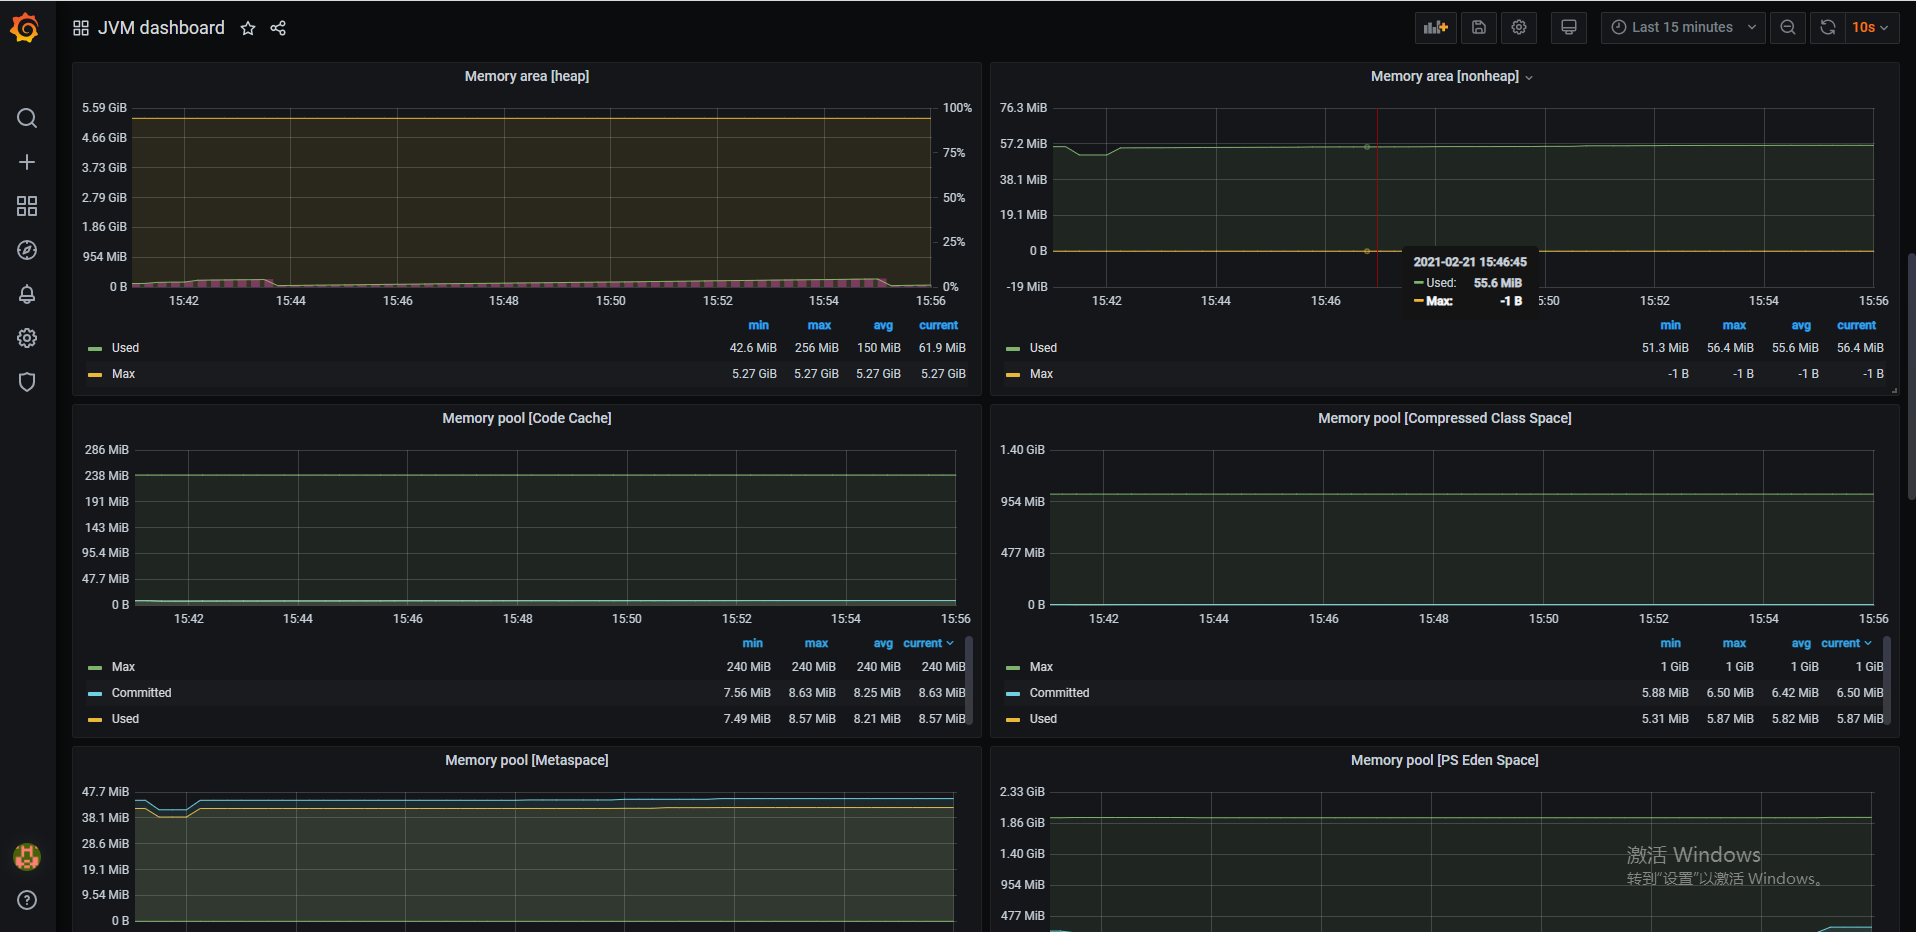Open the Explore compass icon
Image resolution: width=1916 pixels, height=932 pixels.
27,250
